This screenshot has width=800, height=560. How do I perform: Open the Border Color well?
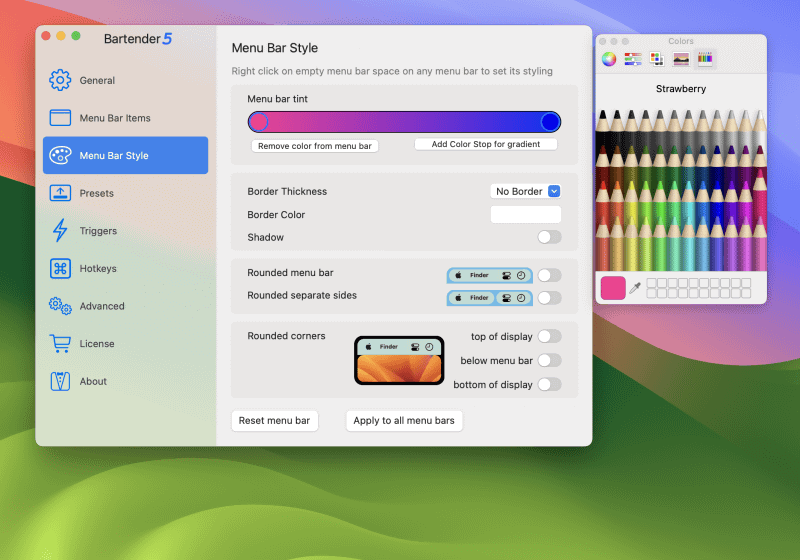pyautogui.click(x=526, y=214)
